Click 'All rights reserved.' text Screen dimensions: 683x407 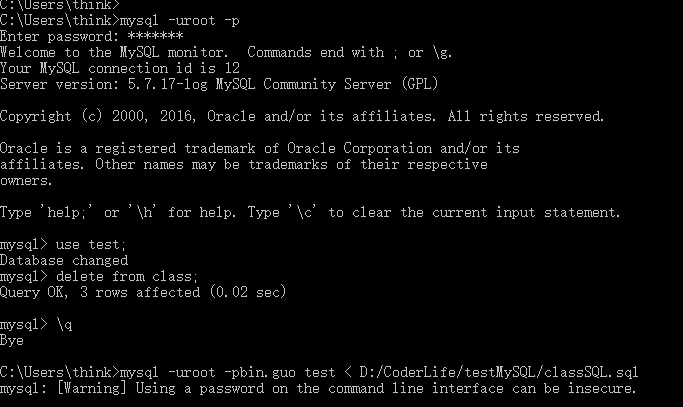click(x=524, y=116)
